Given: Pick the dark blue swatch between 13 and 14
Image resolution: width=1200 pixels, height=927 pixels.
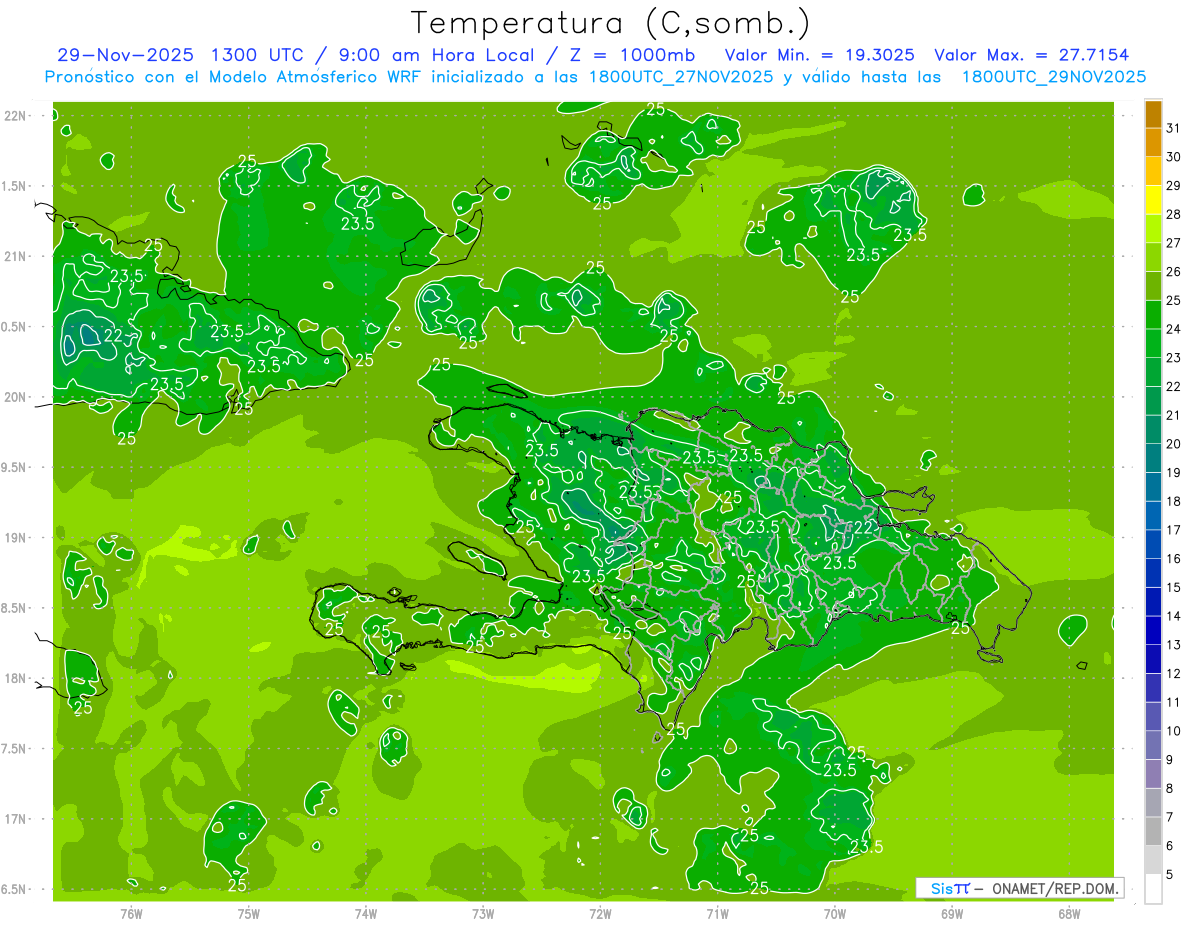Looking at the screenshot, I should [1153, 630].
